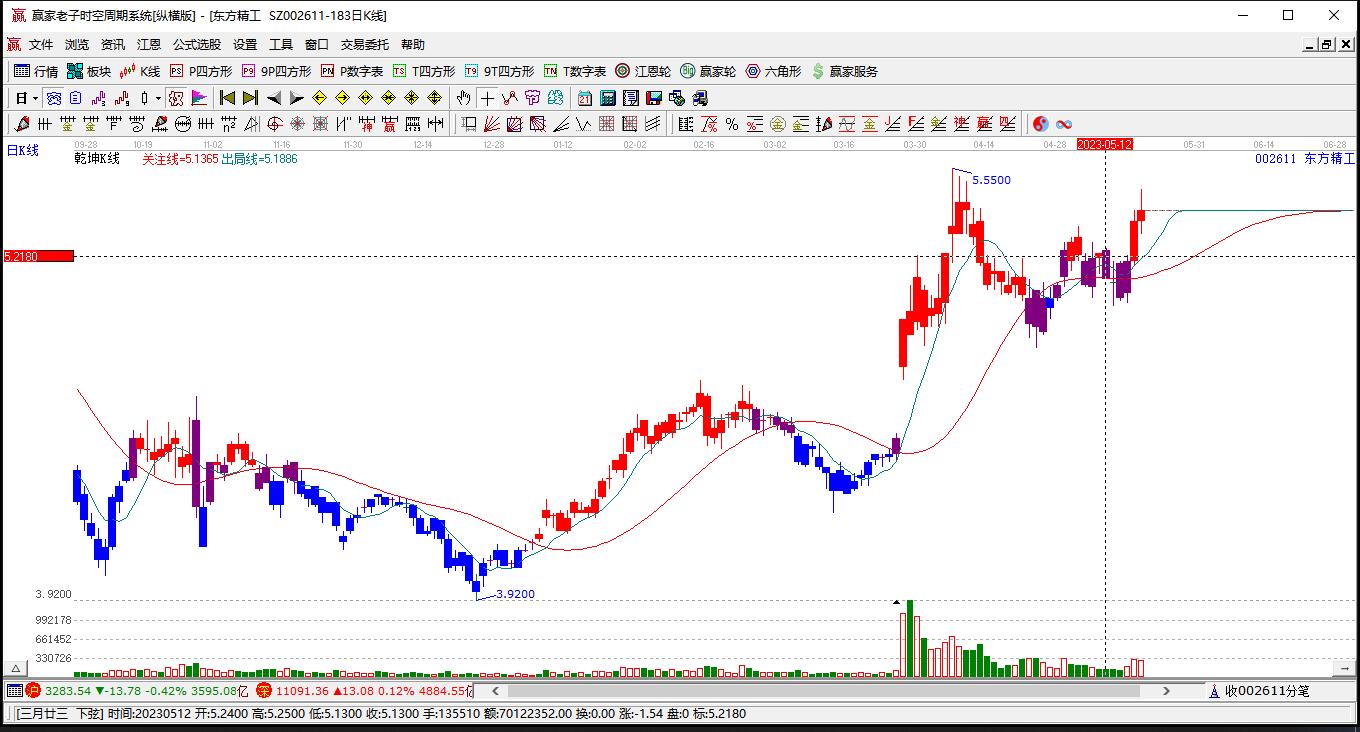Click the 日K线 label at chart top-left

22,150
